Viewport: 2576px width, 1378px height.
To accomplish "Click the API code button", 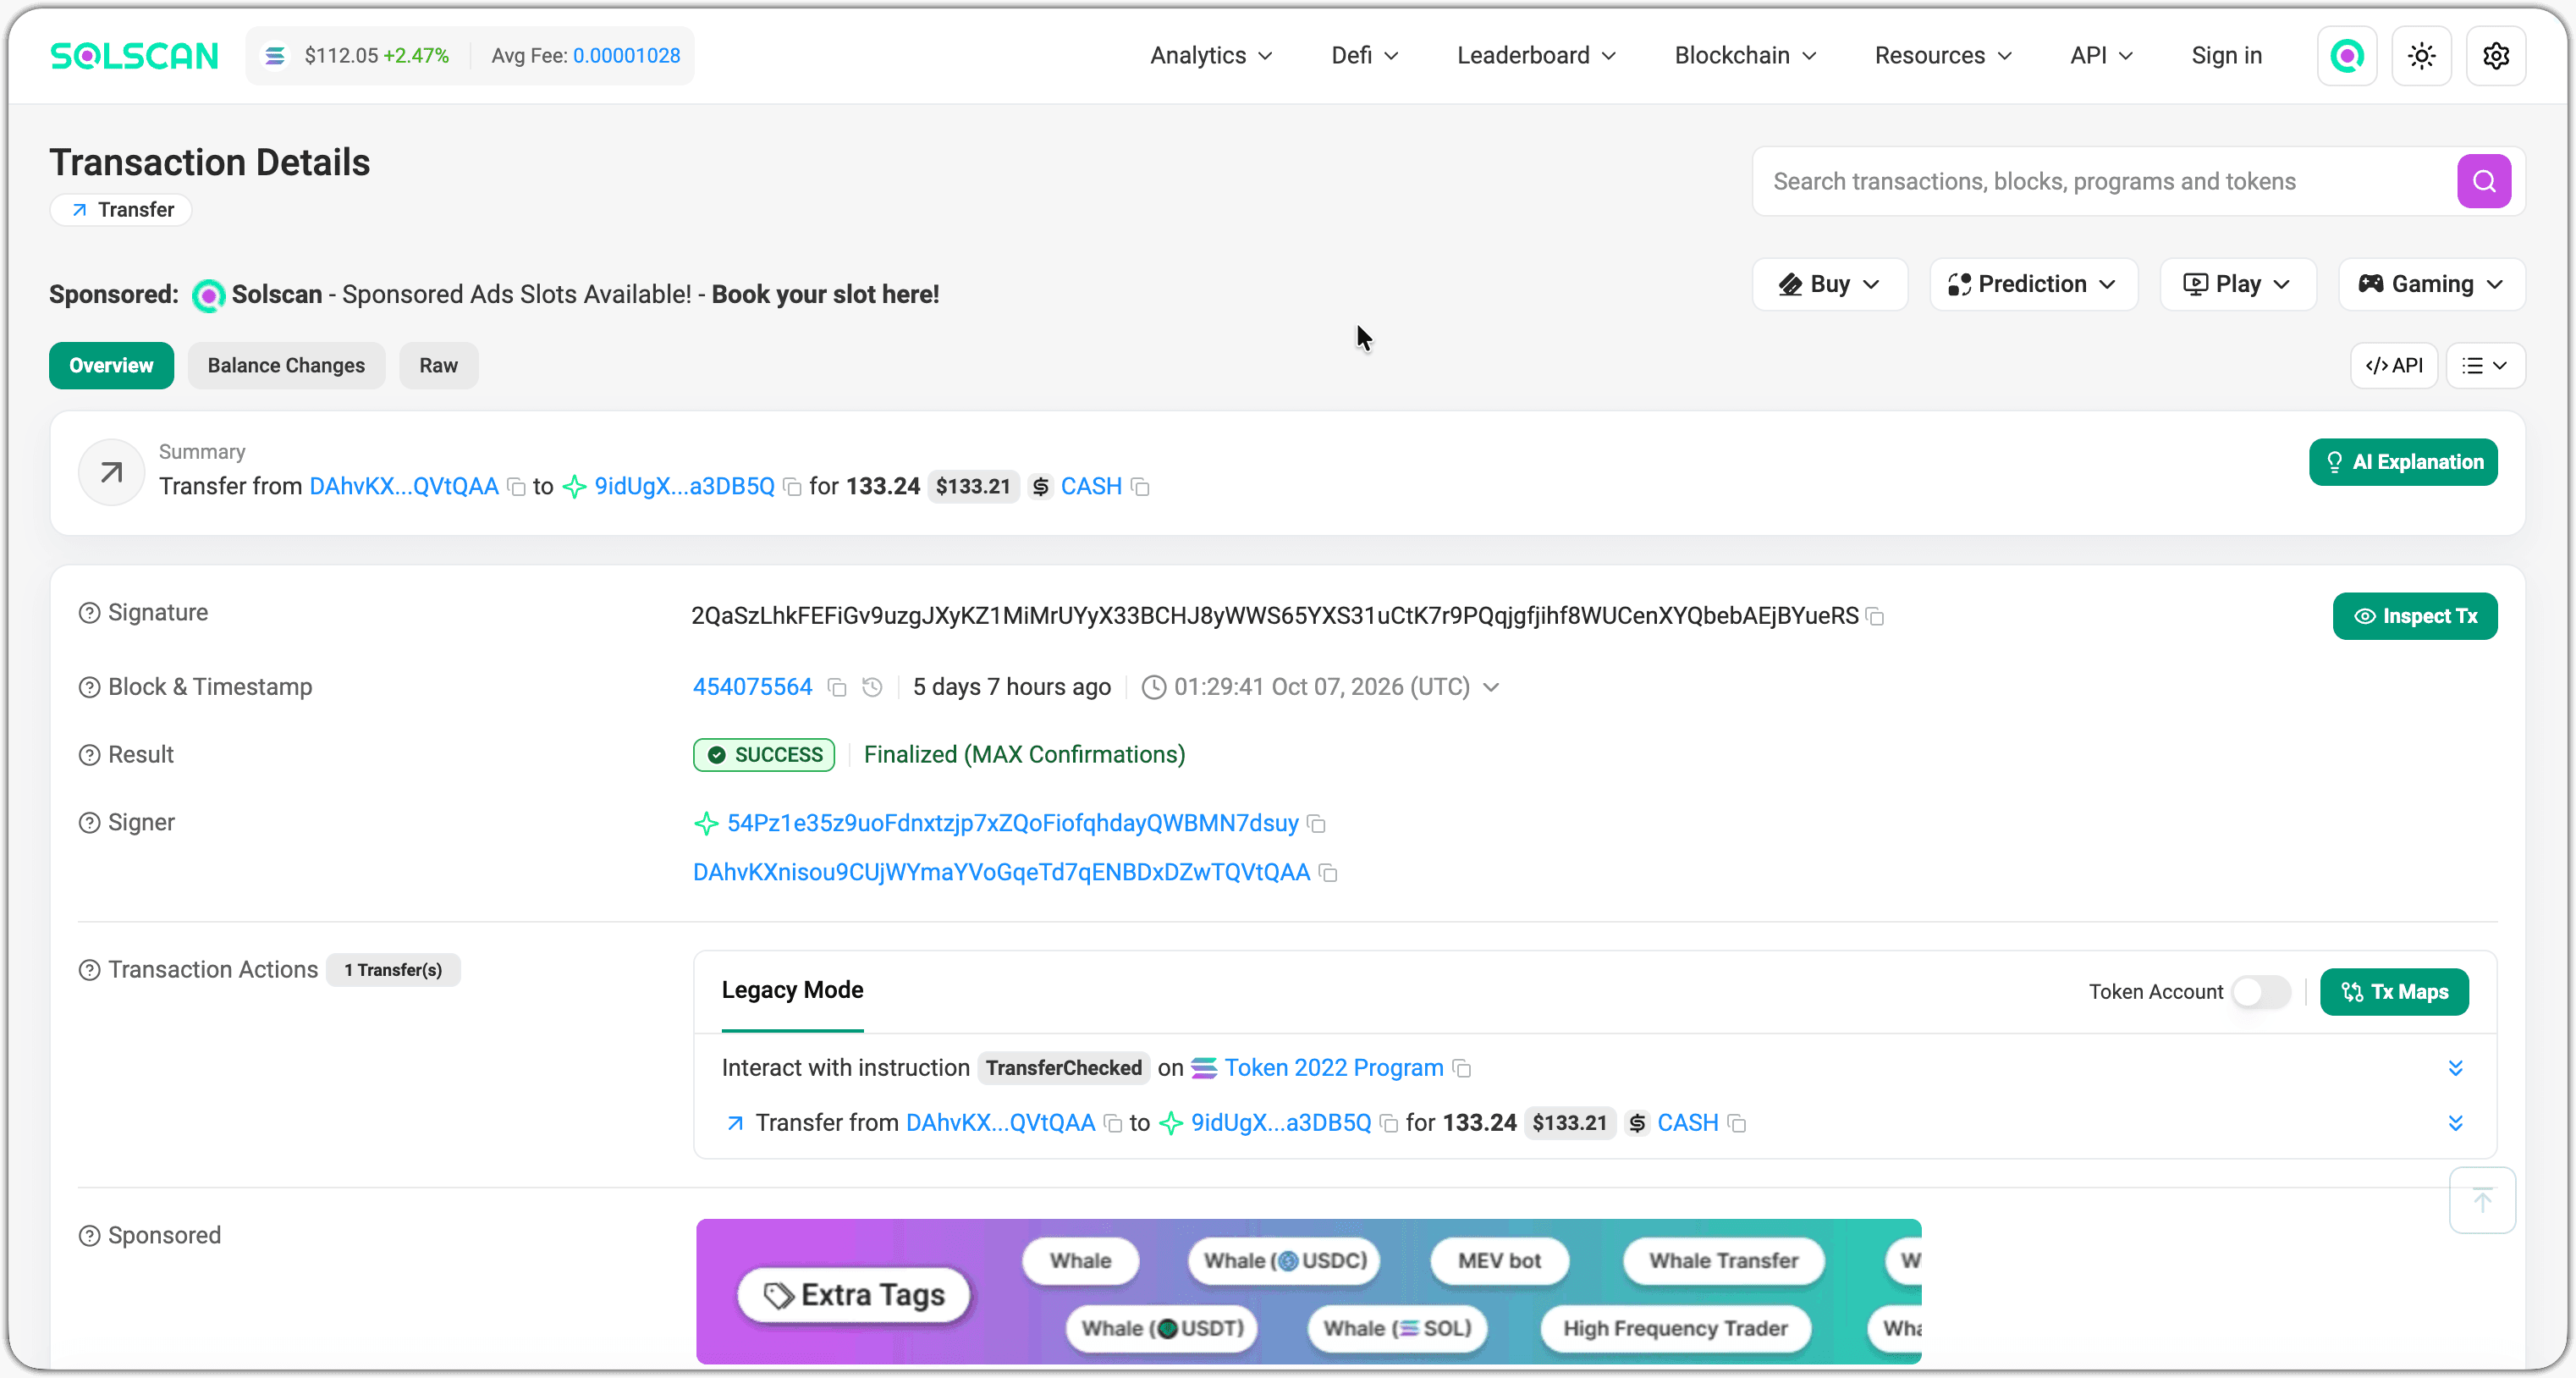I will [x=2394, y=366].
